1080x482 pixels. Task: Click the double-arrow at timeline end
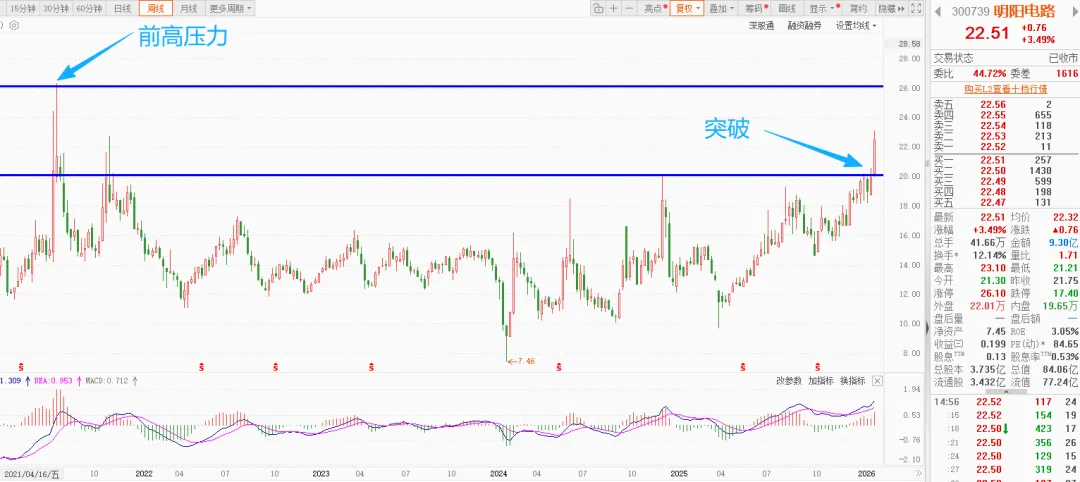tap(917, 474)
